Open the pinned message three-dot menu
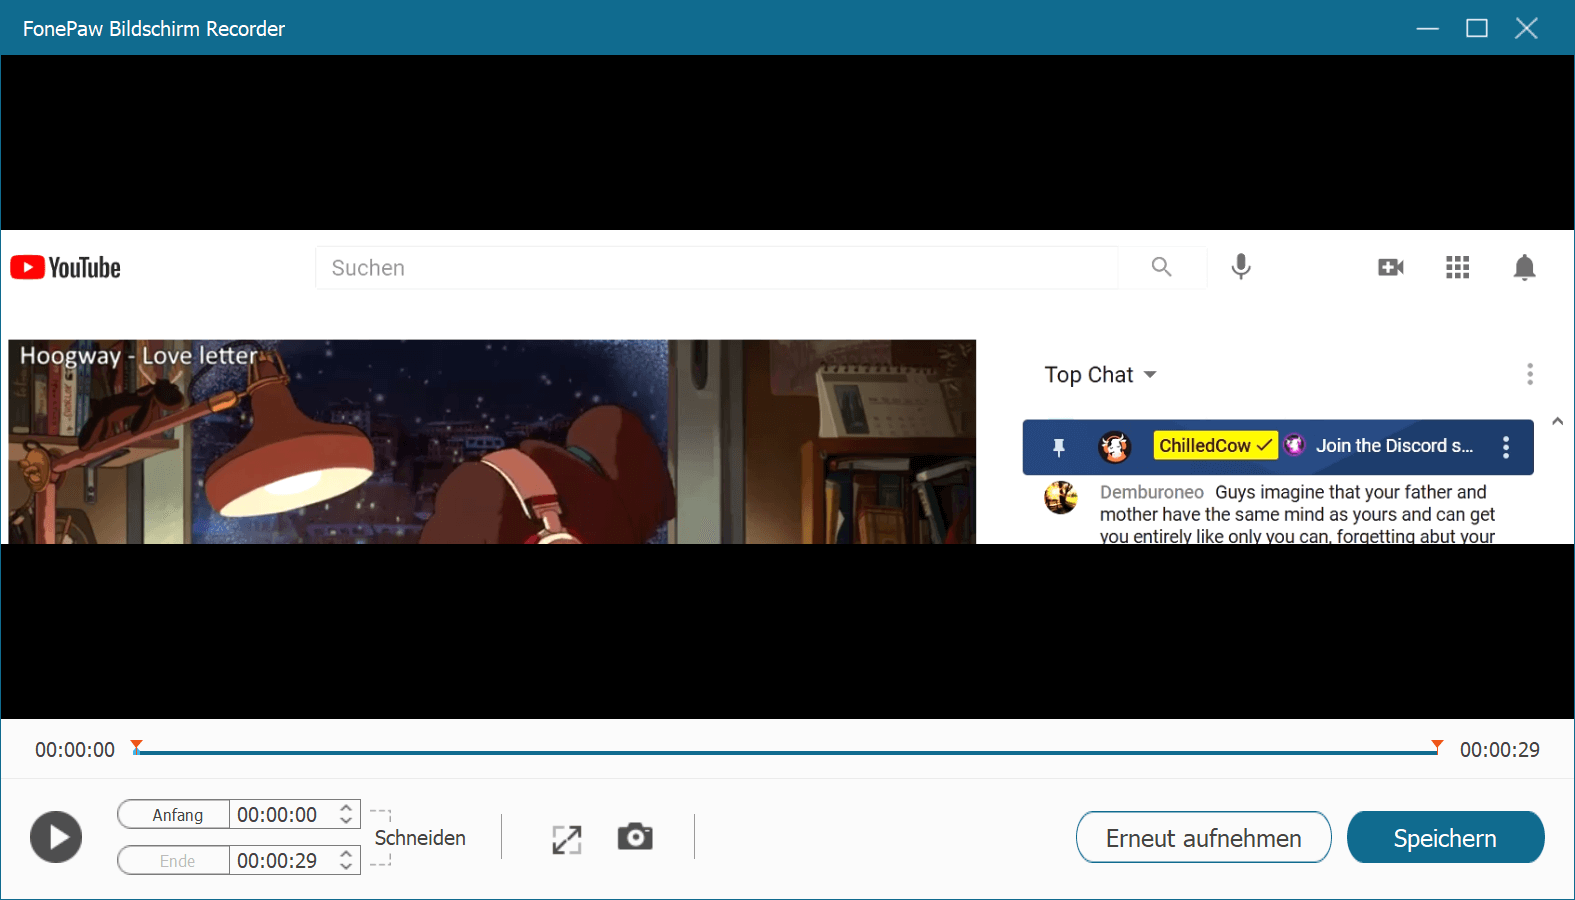1575x900 pixels. tap(1506, 447)
